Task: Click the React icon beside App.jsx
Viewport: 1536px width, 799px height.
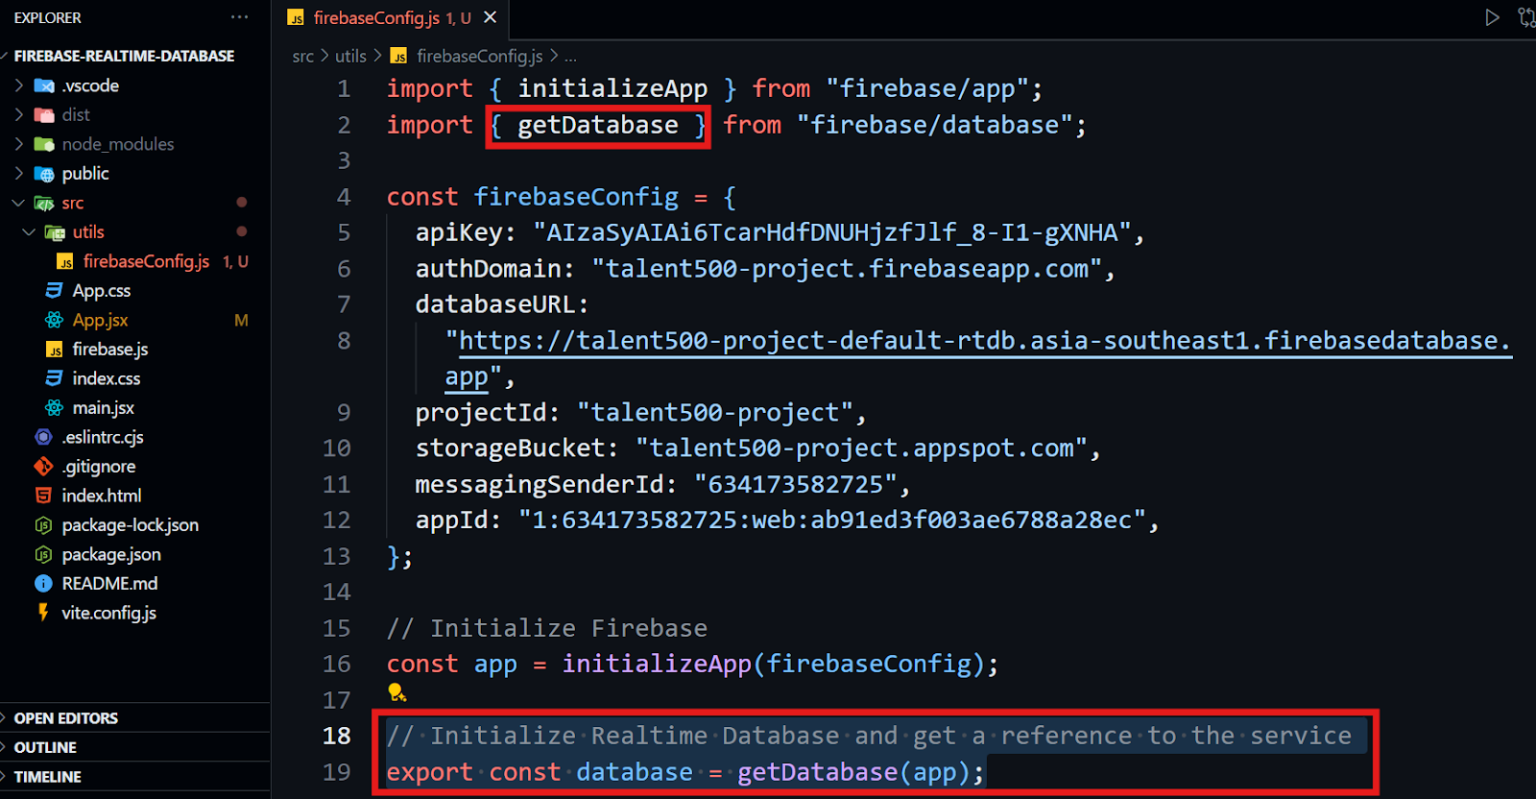Action: (53, 320)
